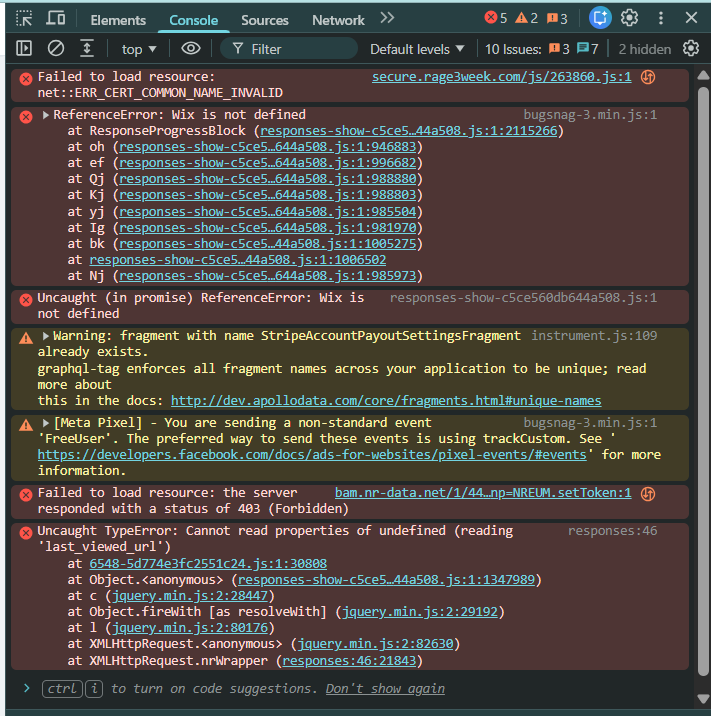Open the responses:46:21843 link

349,661
